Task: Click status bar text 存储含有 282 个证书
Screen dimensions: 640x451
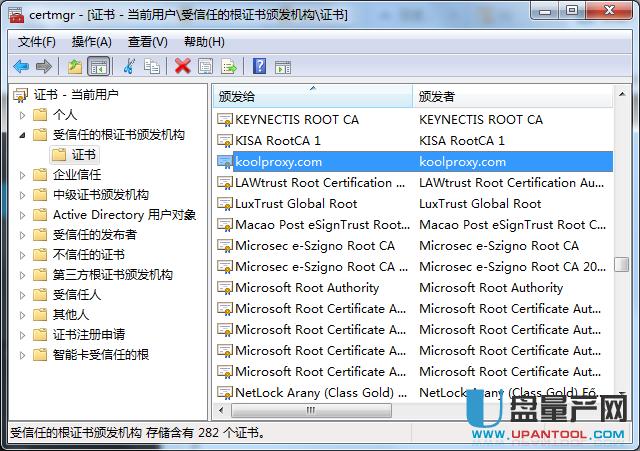Action: click(x=205, y=433)
